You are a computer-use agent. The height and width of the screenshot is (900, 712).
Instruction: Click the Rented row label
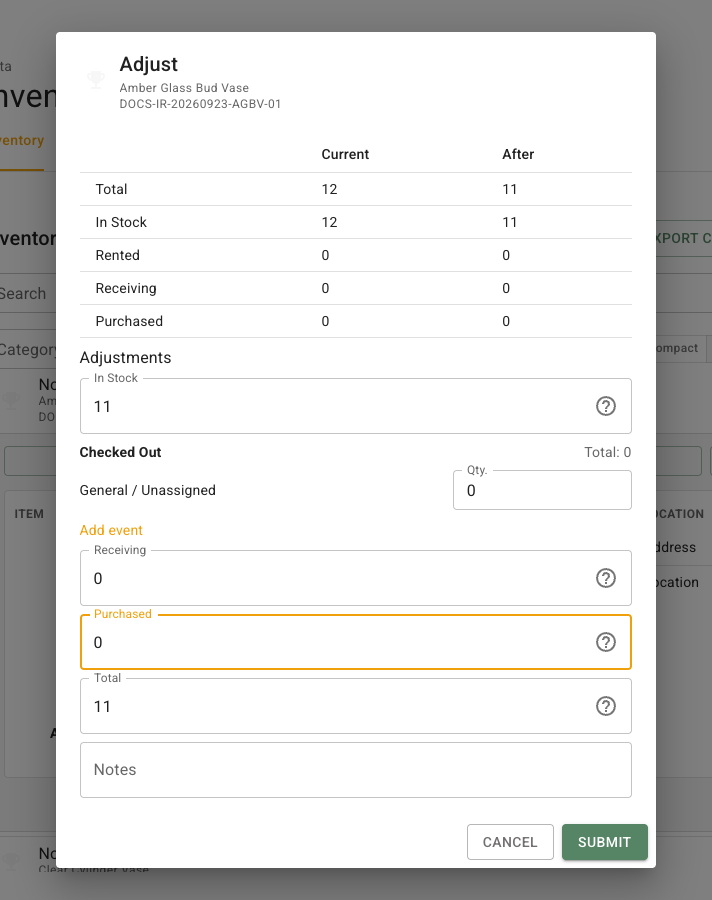tap(118, 255)
